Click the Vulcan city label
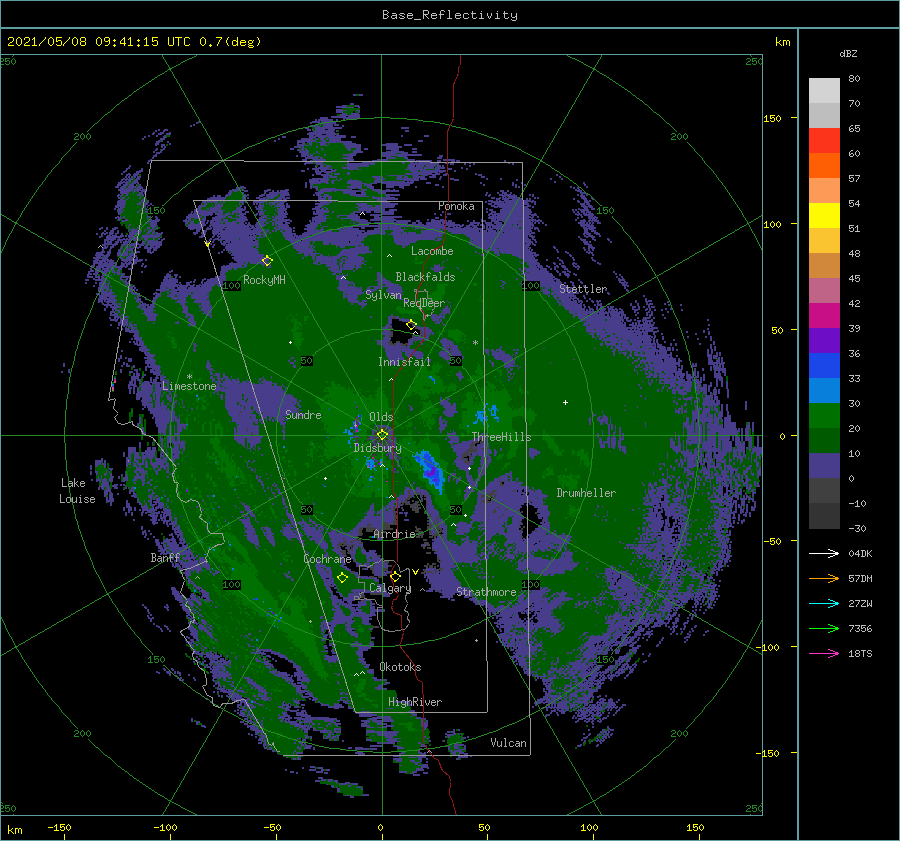 [x=509, y=743]
